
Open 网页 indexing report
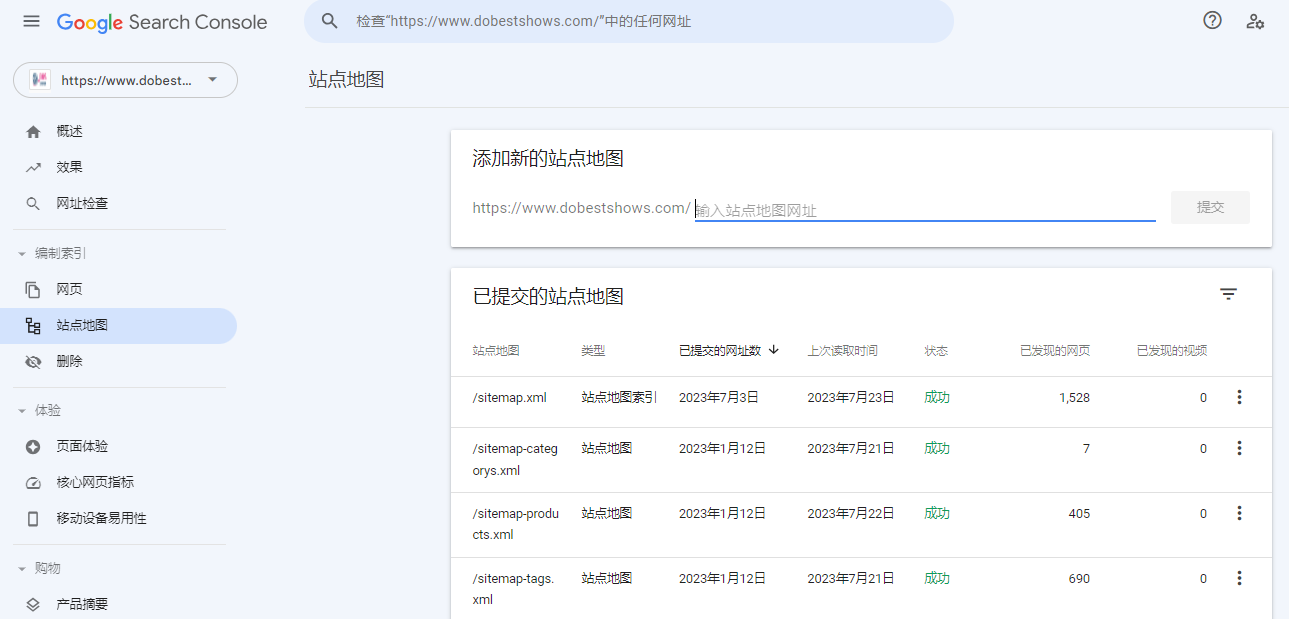[118, 290]
